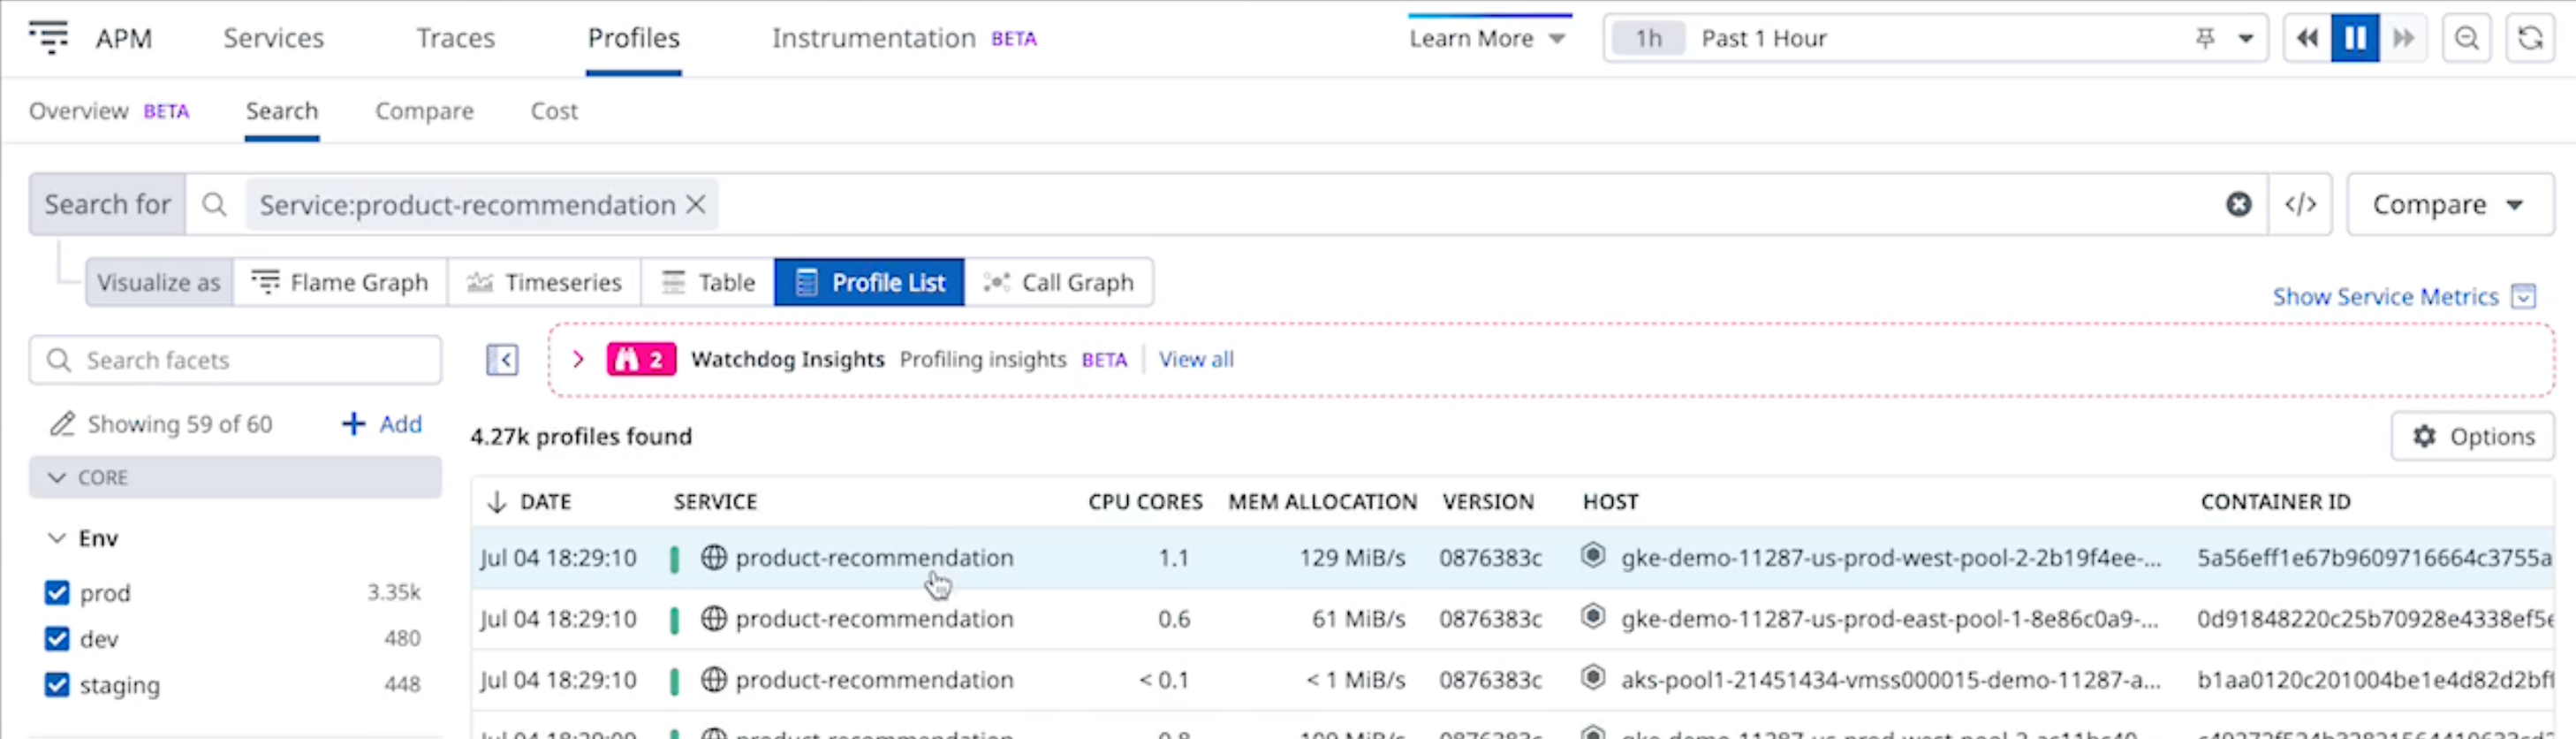Screen dimensions: 2576x739
Task: Click the globe icon in the 61 MiB/s row
Action: click(713, 618)
